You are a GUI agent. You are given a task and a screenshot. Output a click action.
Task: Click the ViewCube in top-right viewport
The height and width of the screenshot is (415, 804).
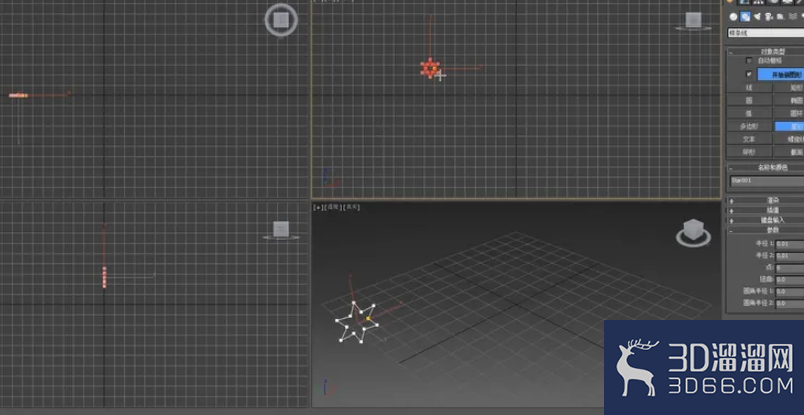[693, 21]
